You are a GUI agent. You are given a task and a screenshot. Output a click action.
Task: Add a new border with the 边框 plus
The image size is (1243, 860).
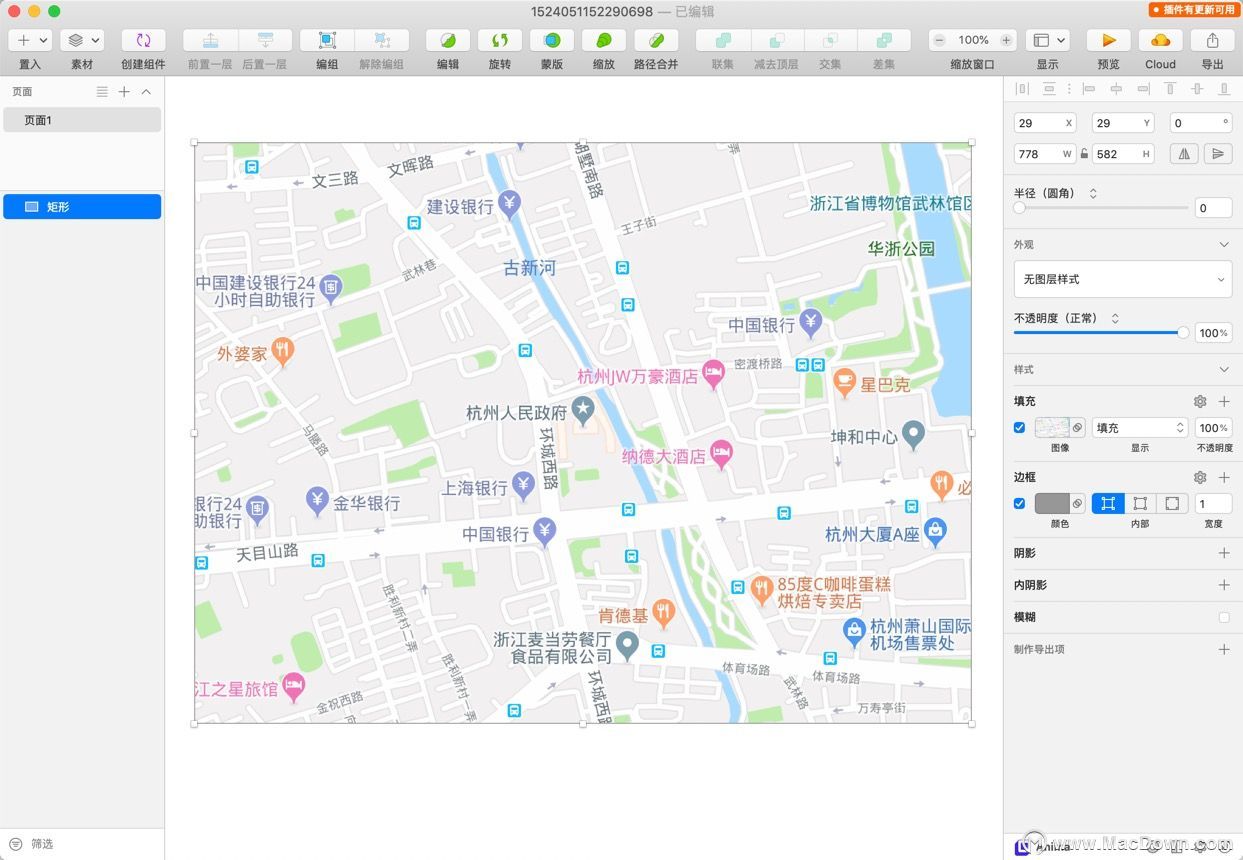pyautogui.click(x=1224, y=477)
